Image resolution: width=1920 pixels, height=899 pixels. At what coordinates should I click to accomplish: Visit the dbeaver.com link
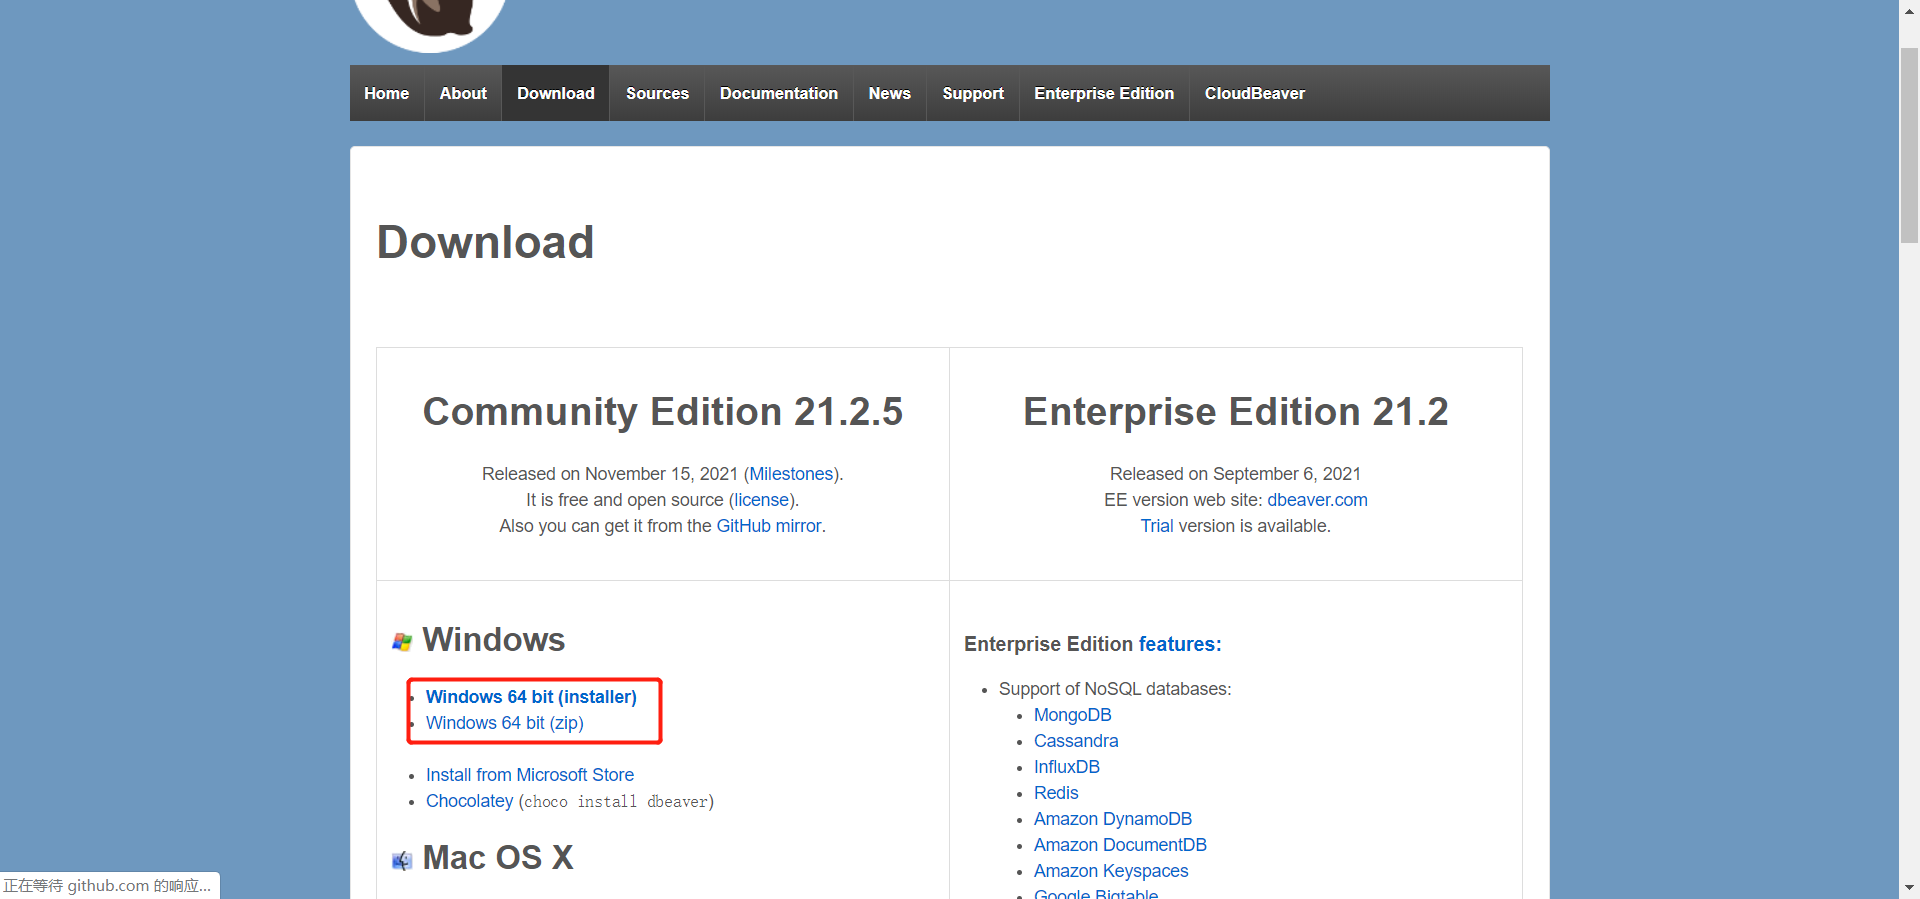[x=1317, y=500]
